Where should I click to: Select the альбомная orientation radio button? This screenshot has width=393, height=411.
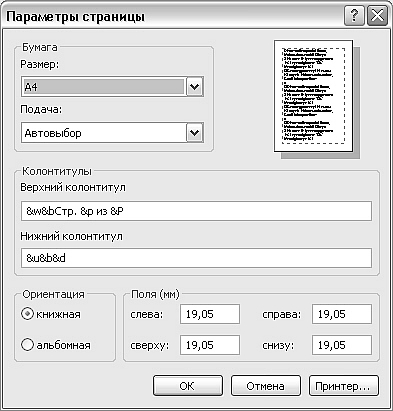(x=27, y=345)
